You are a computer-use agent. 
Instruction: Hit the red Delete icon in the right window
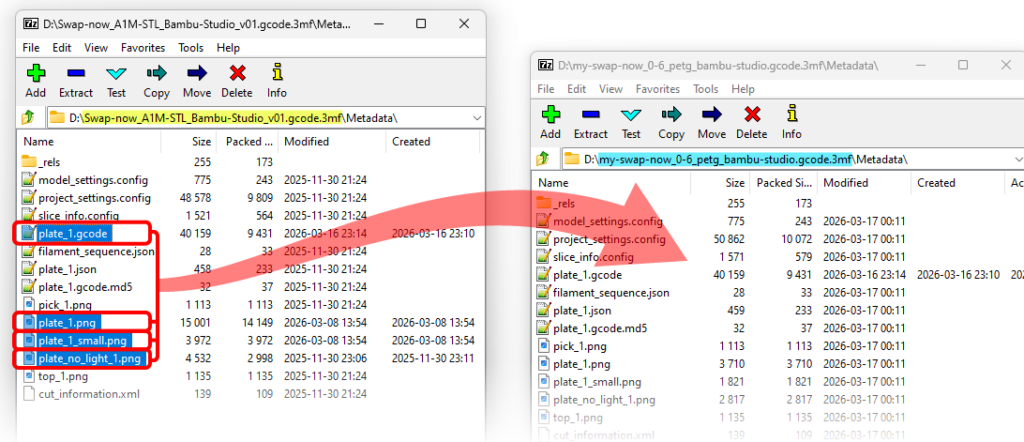(752, 116)
